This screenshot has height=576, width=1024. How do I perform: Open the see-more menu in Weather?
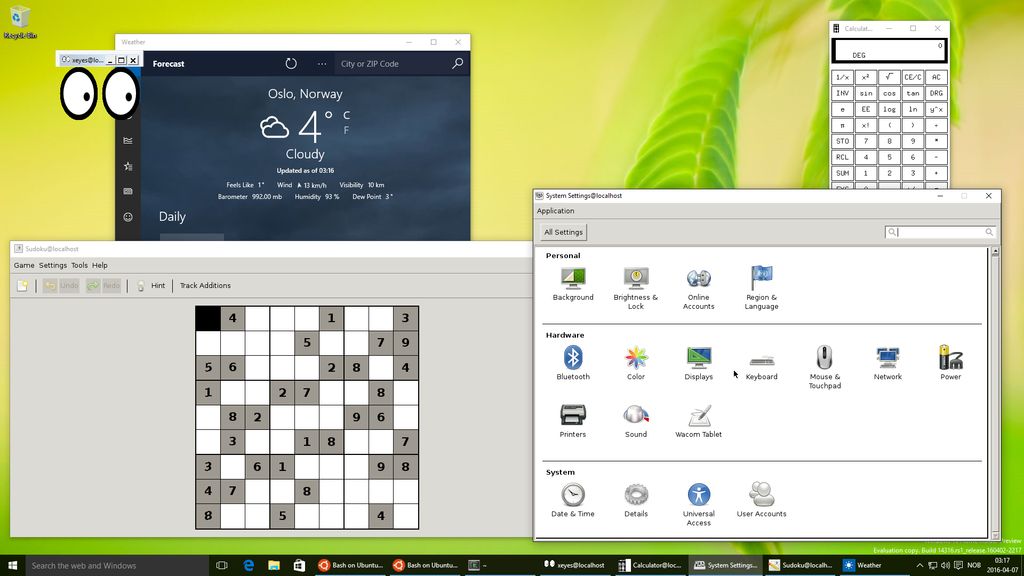(322, 63)
